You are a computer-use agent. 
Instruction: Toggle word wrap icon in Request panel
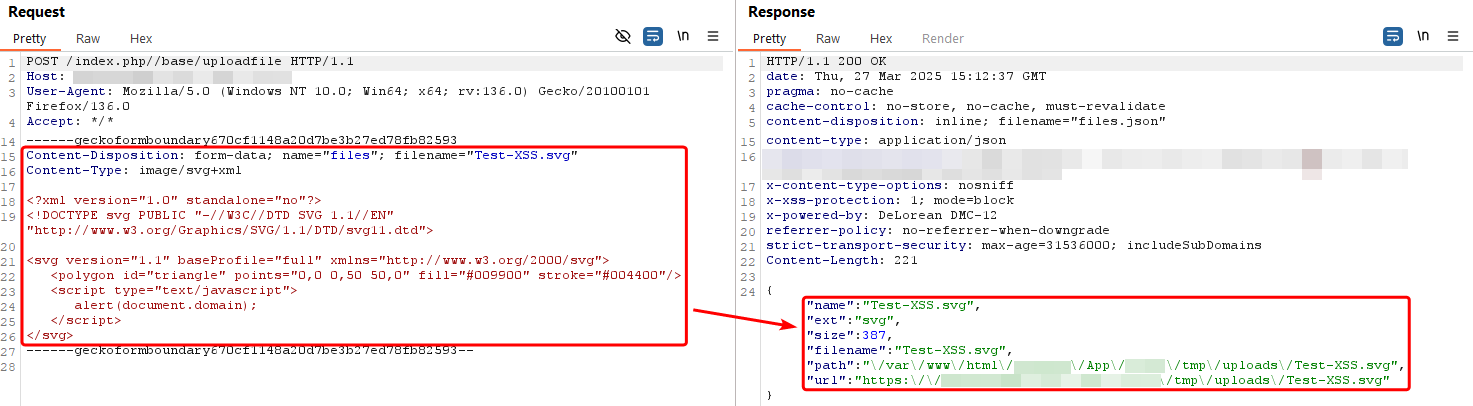coord(653,37)
